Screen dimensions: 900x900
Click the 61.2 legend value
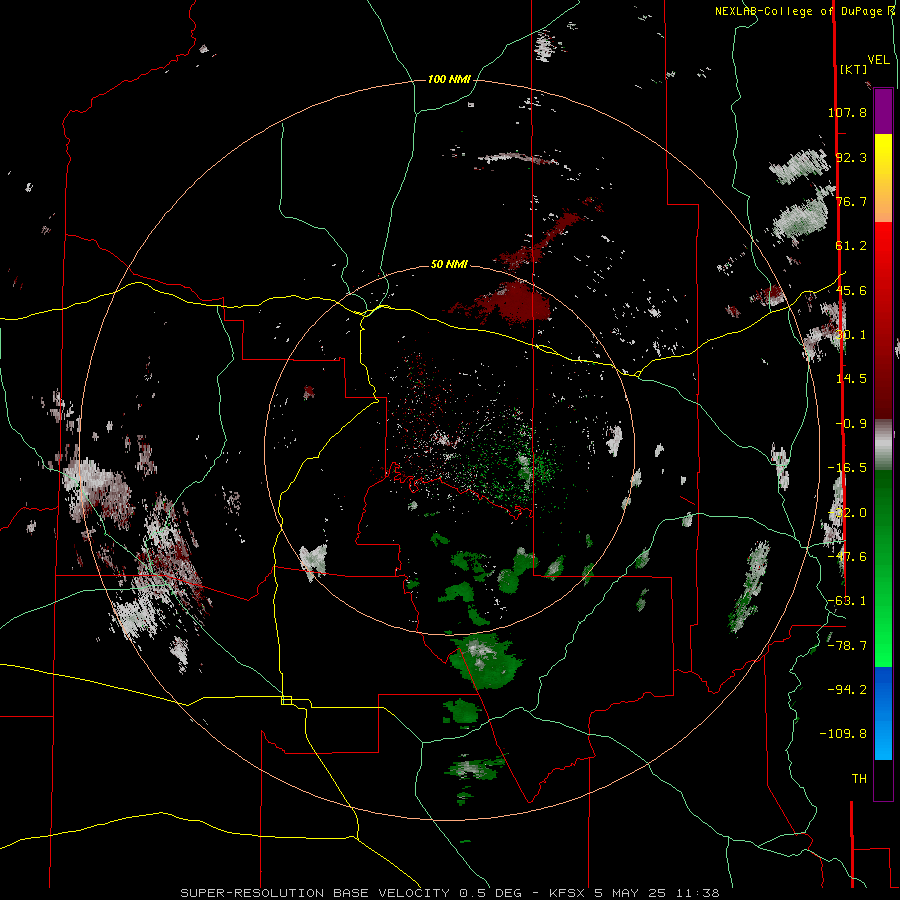click(851, 246)
